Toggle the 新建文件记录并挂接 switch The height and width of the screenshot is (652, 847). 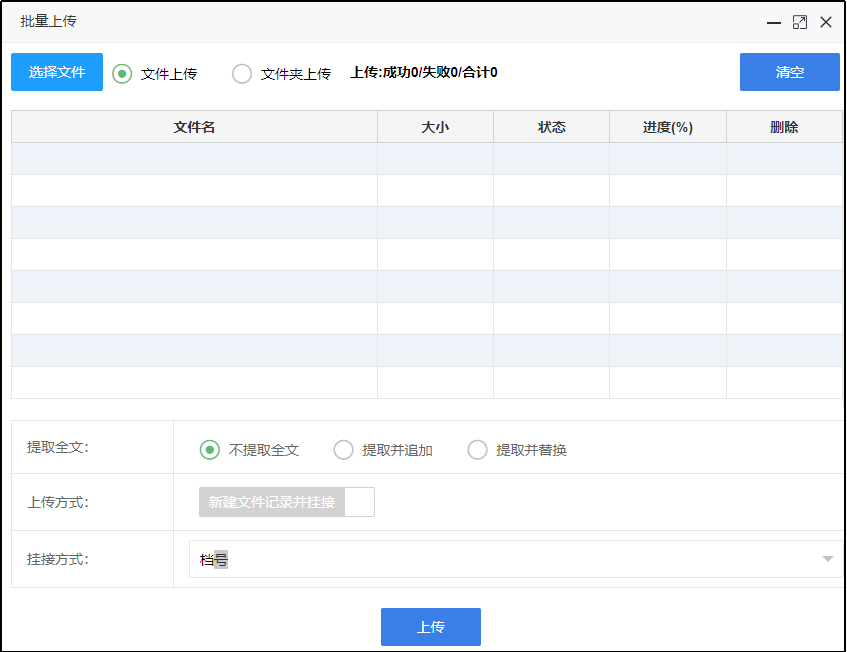click(287, 502)
